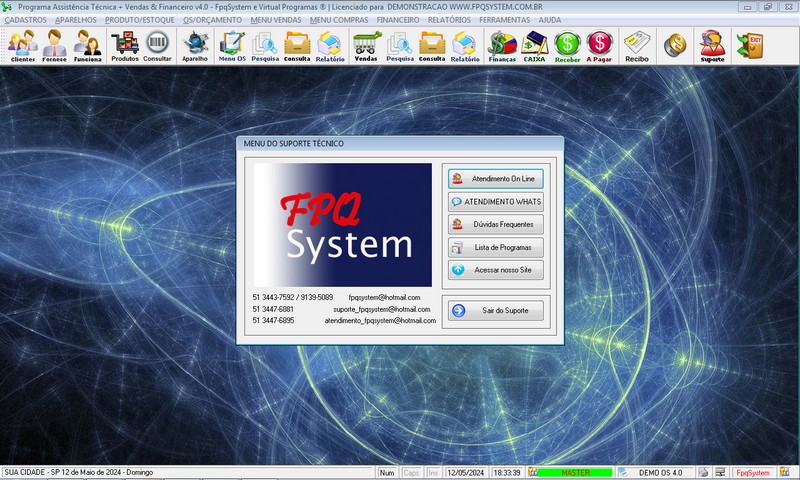This screenshot has width=800, height=480.
Task: Click the Consulta icon next to Menu OS Pesquisa
Action: coord(297,46)
